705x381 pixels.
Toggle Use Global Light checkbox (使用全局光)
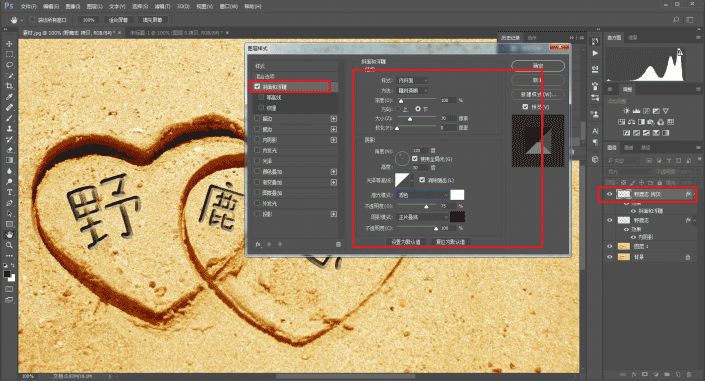pyautogui.click(x=415, y=159)
